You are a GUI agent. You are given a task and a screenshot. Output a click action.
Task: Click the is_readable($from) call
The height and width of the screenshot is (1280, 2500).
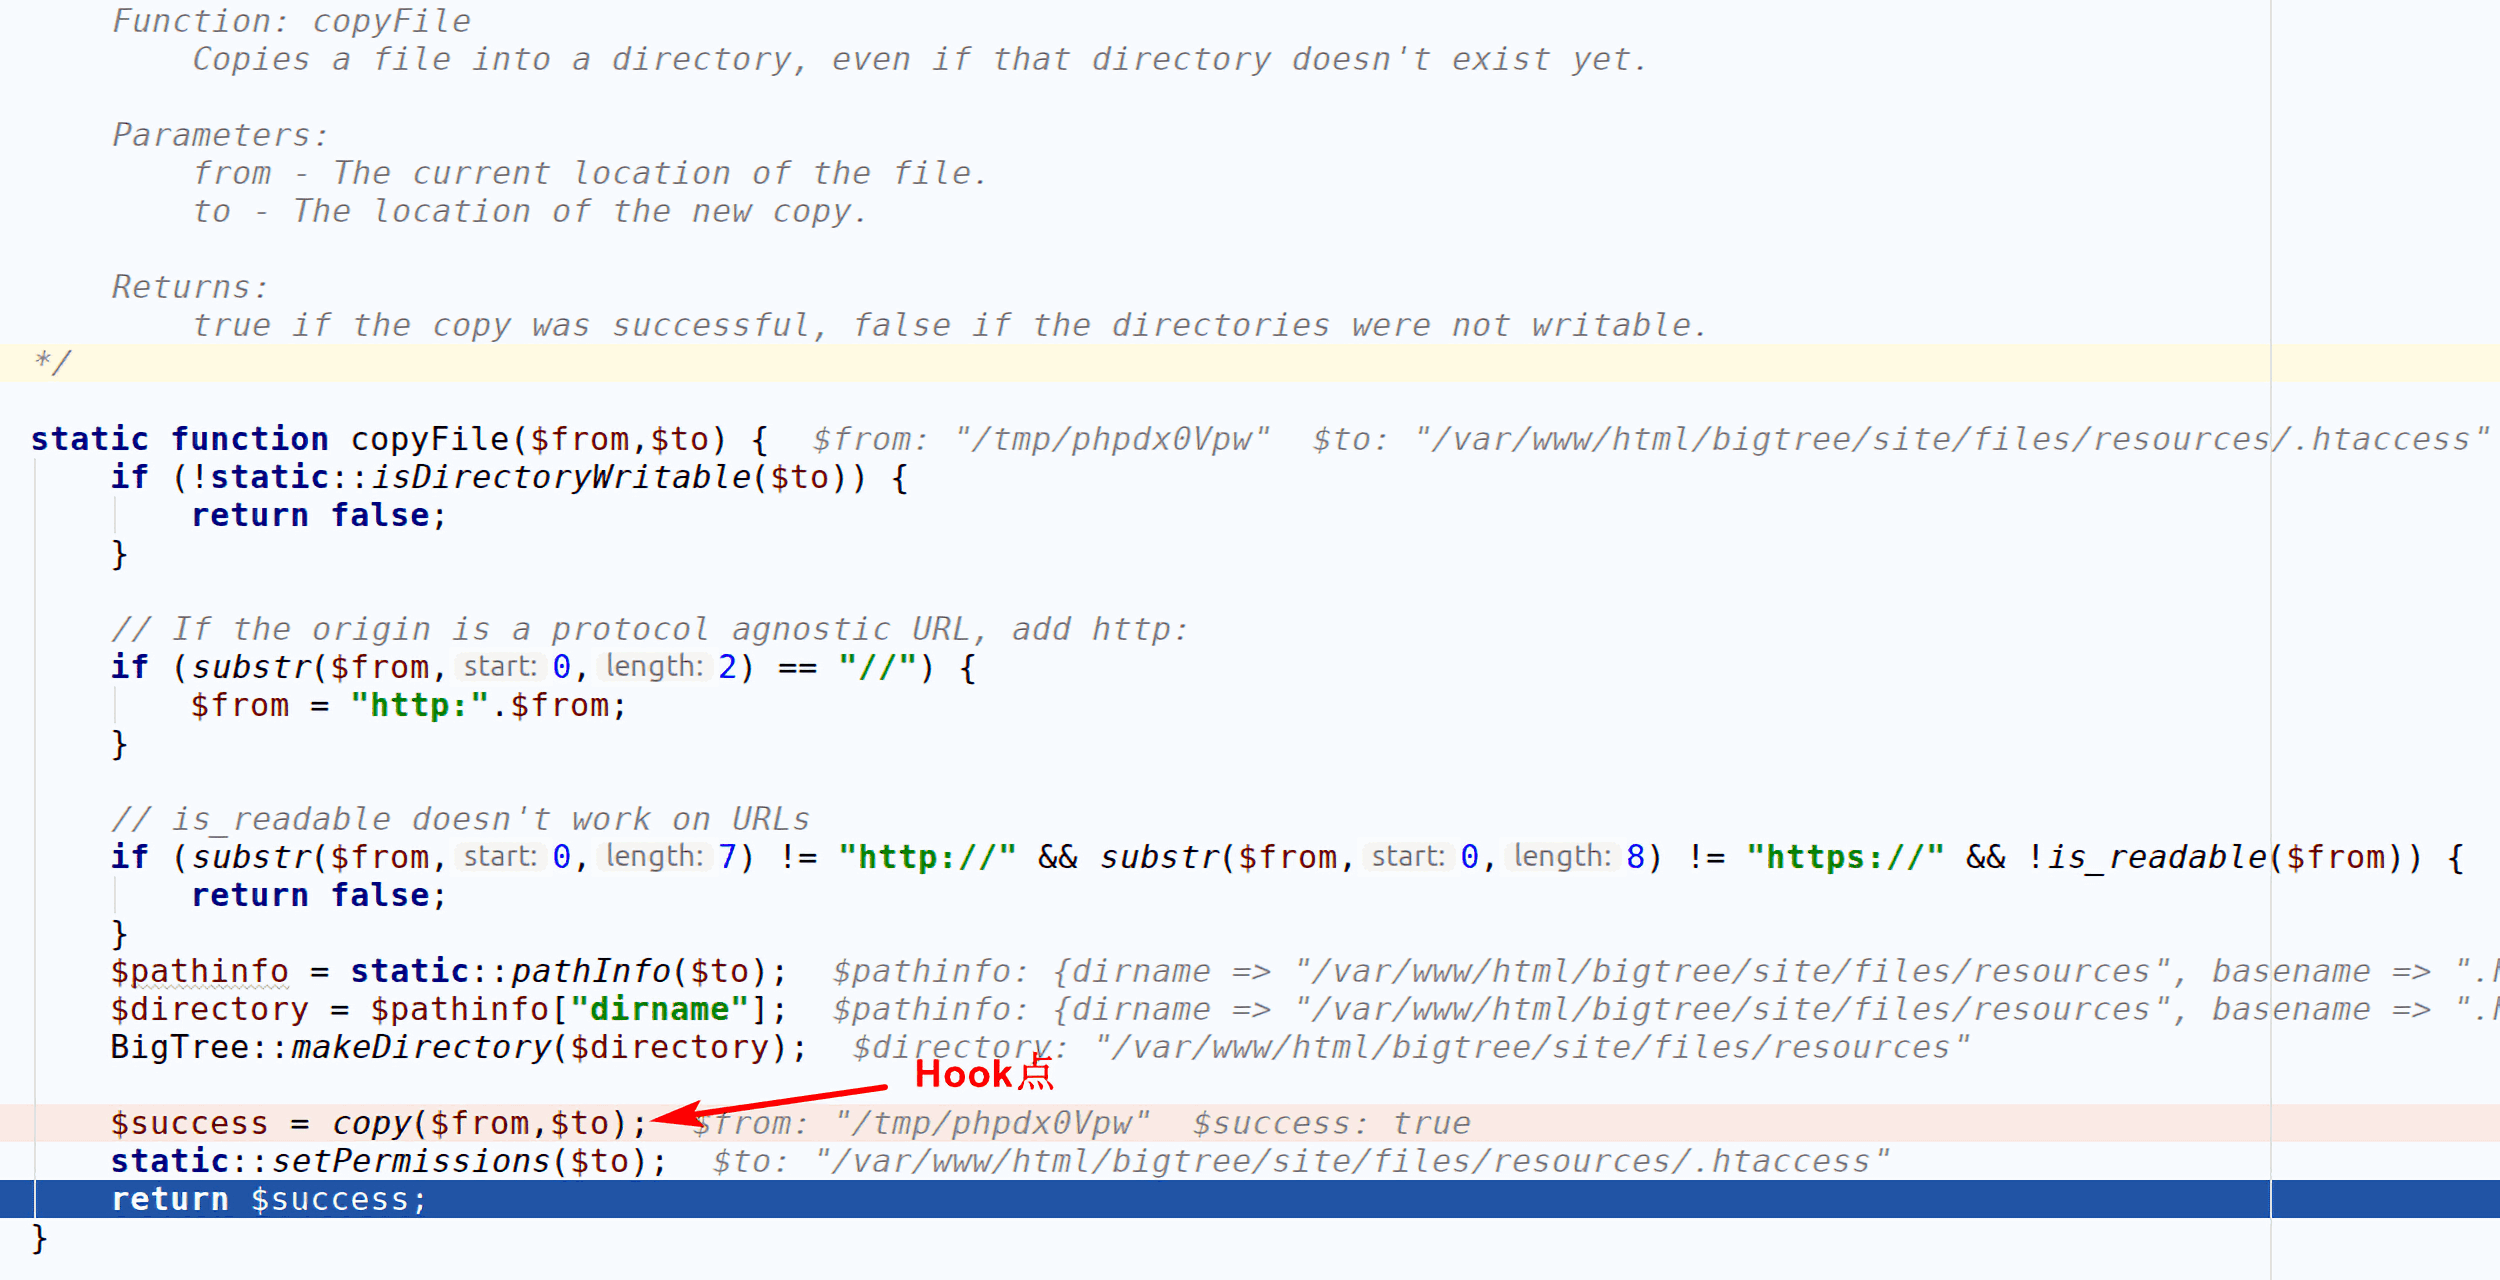click(2225, 857)
